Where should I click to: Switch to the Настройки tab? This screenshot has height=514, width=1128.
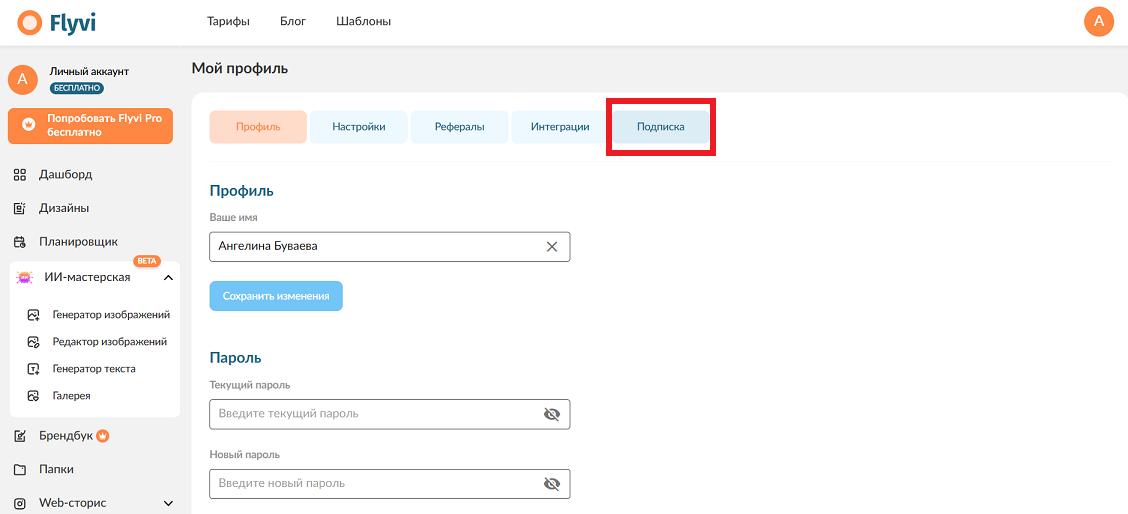(x=359, y=127)
